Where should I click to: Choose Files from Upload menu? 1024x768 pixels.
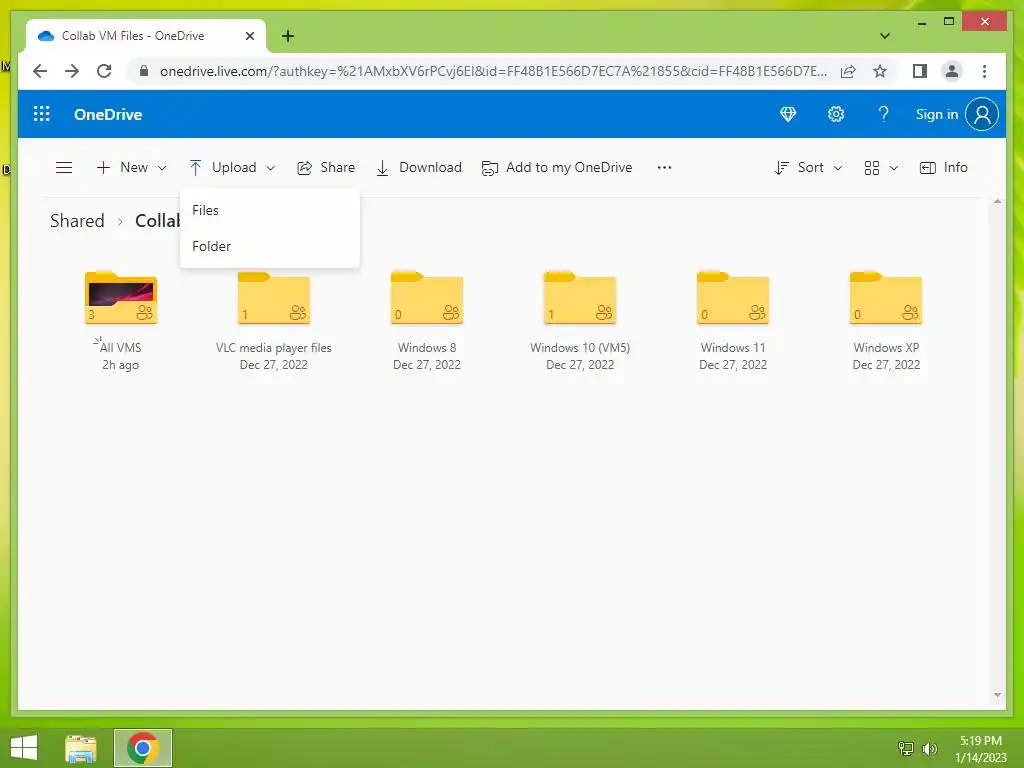[270, 210]
